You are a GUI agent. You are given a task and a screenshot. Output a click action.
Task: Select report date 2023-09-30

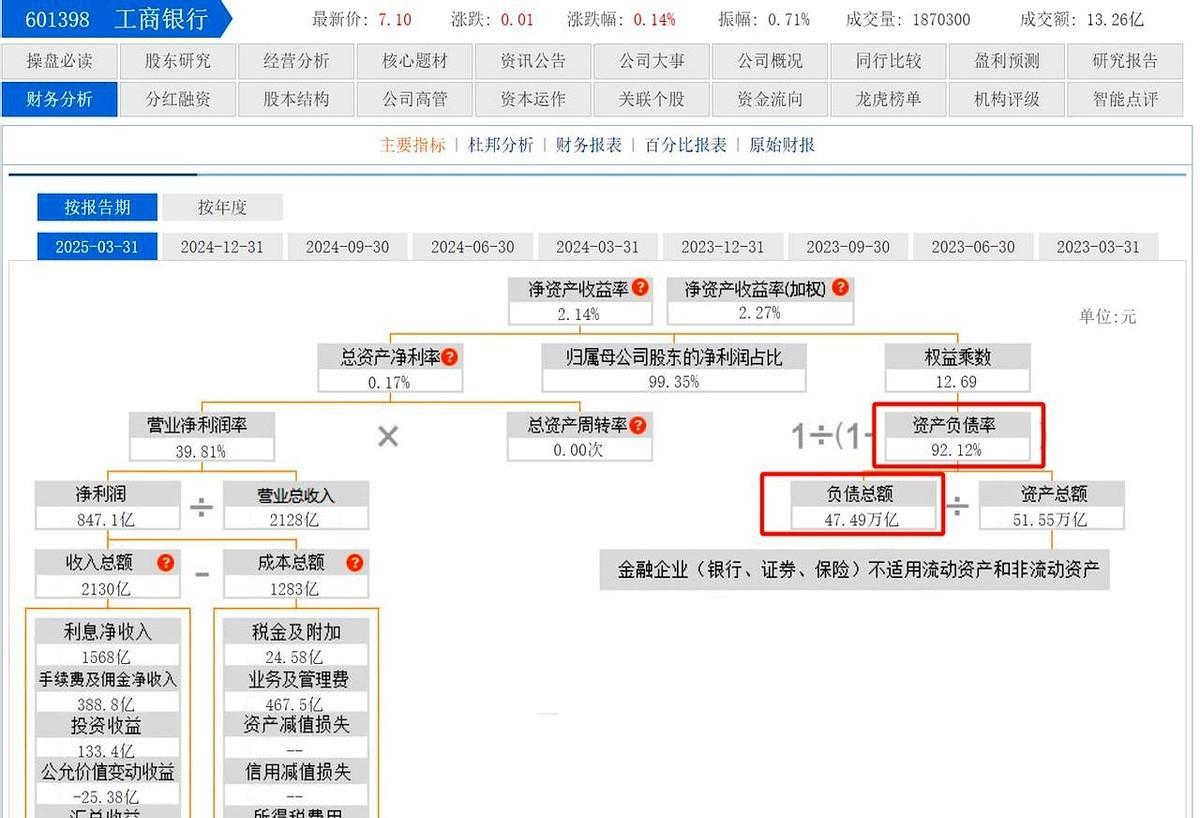(848, 247)
